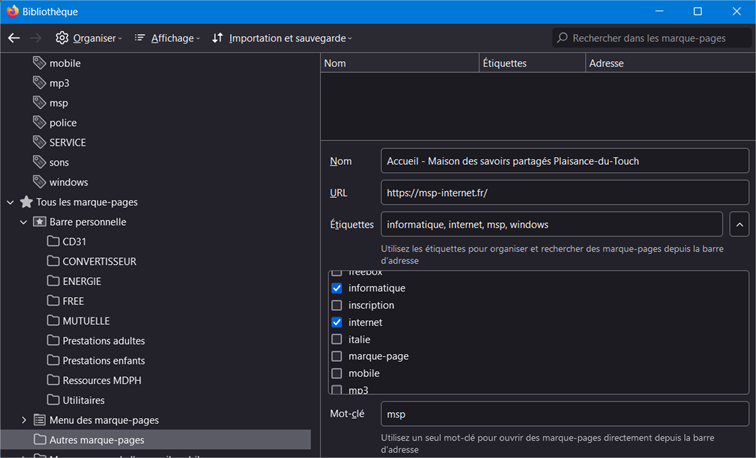Click the Organiser gear icon

click(62, 38)
